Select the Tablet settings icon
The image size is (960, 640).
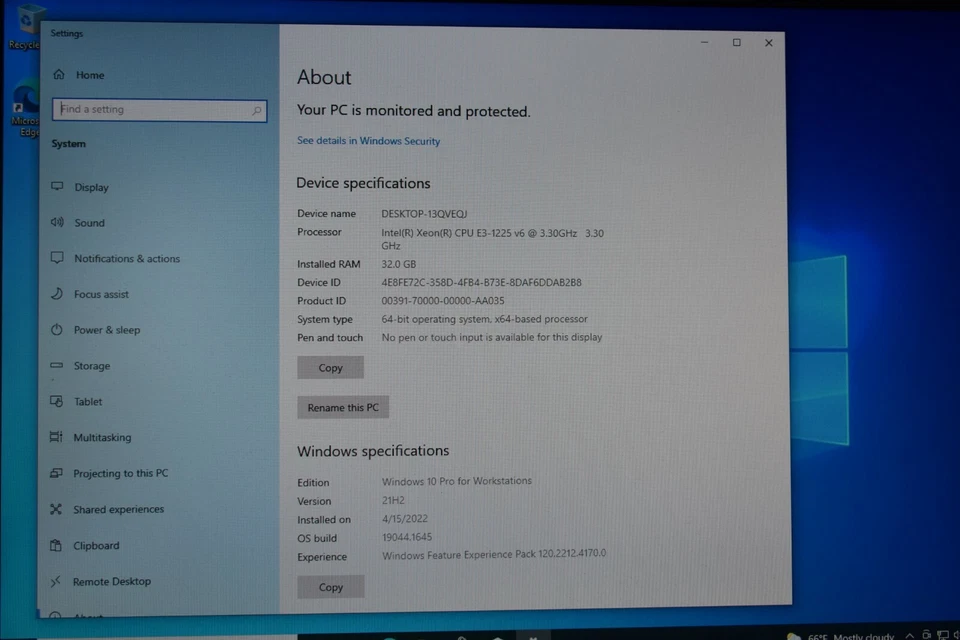click(56, 401)
